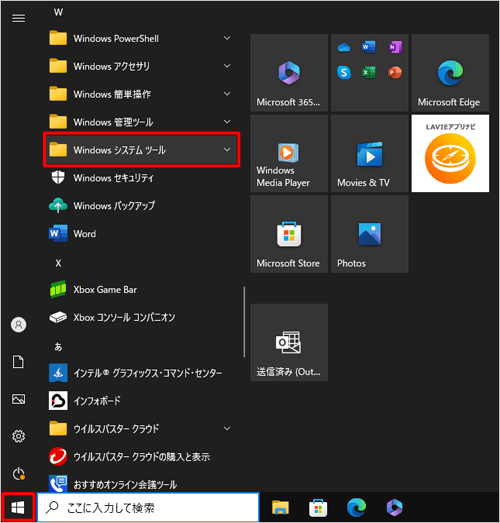This screenshot has height=523, width=500.
Task: Click the X letter group header
Action: 58,263
